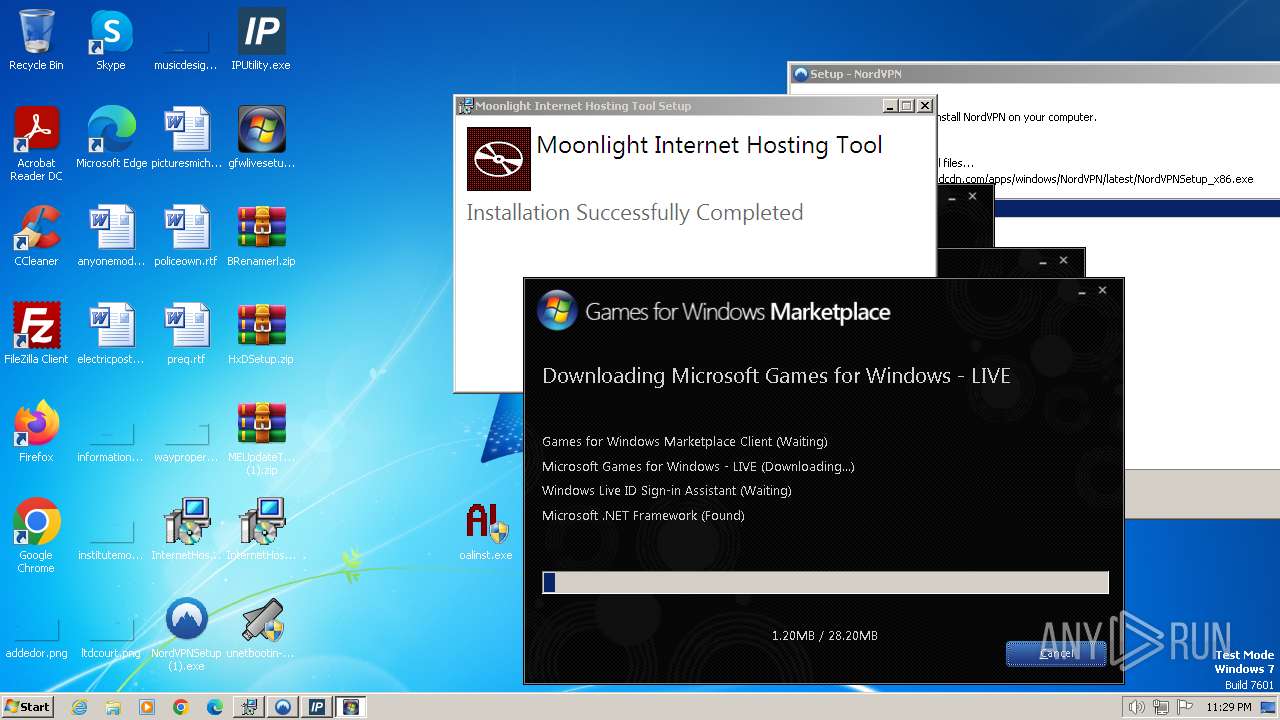Open the Skype desktop shortcut
1280x720 pixels.
(x=111, y=41)
